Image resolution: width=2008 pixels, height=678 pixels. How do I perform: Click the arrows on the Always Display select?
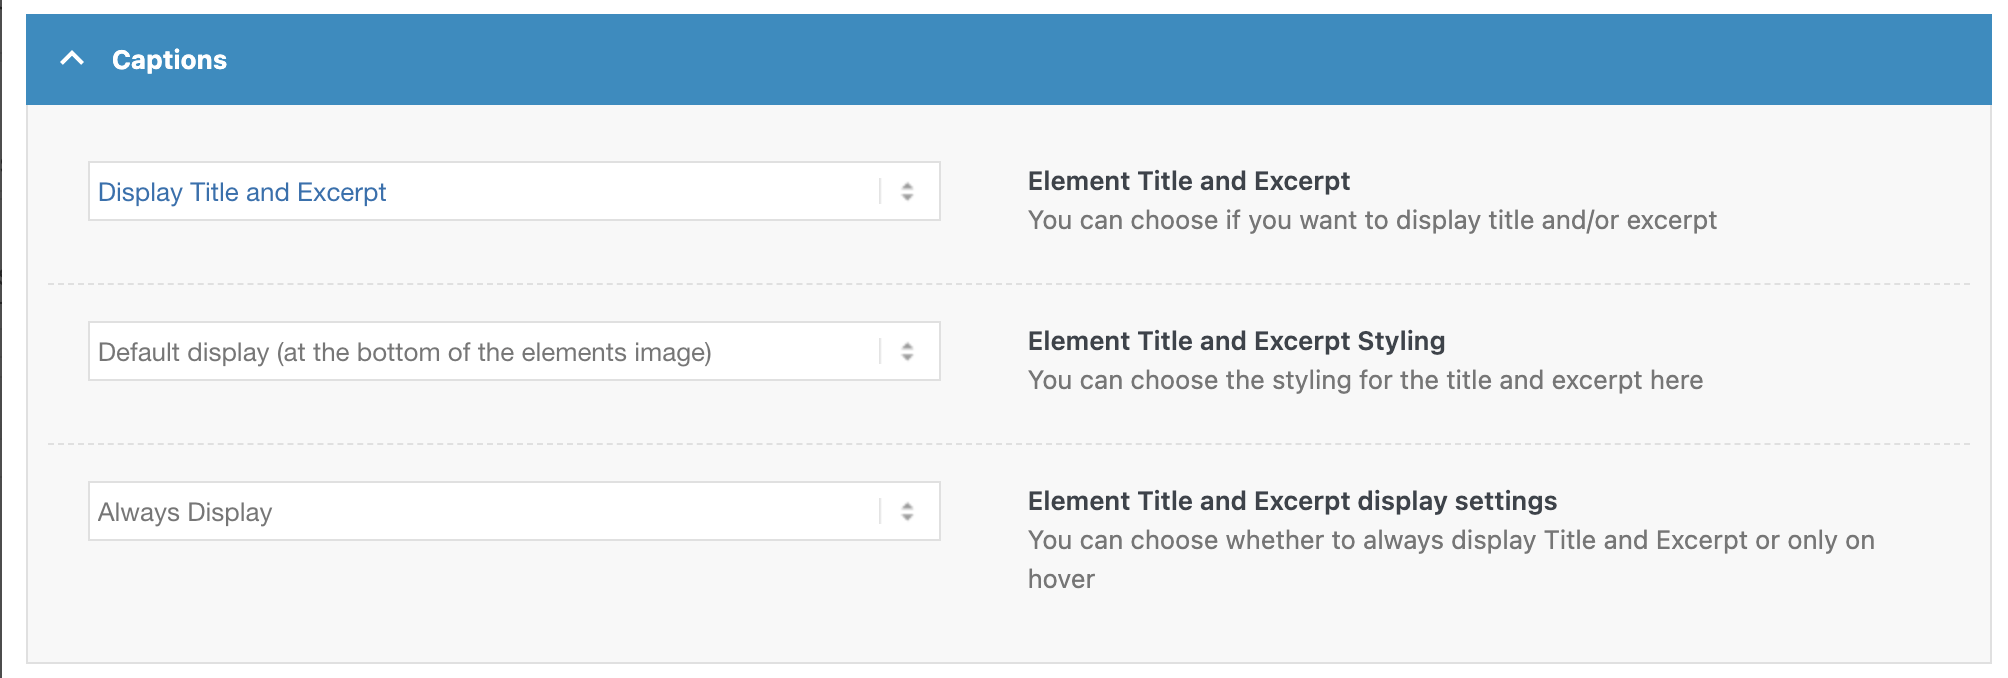[x=907, y=511]
